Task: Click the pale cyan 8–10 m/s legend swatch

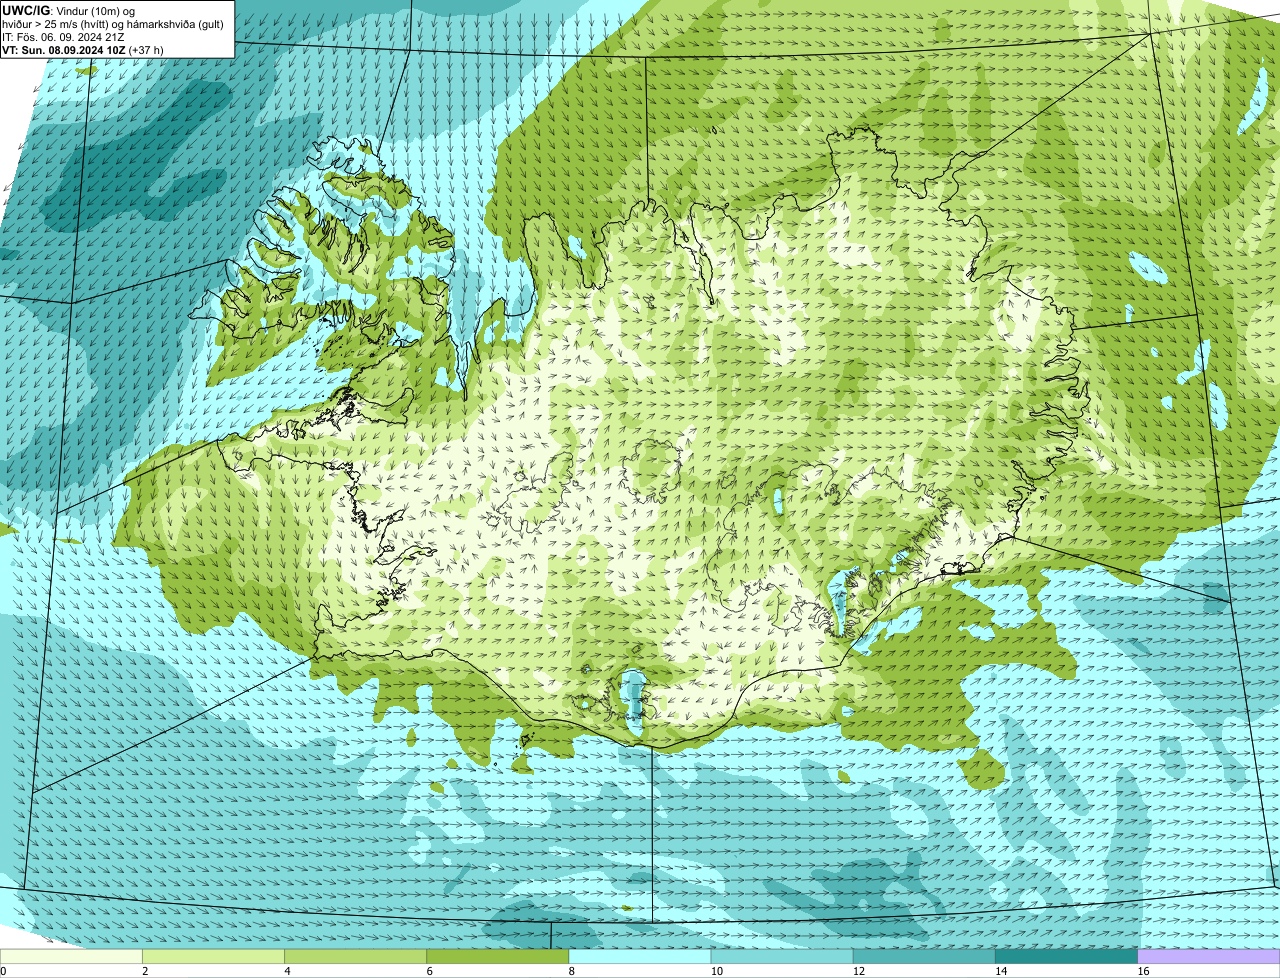Action: 640,957
